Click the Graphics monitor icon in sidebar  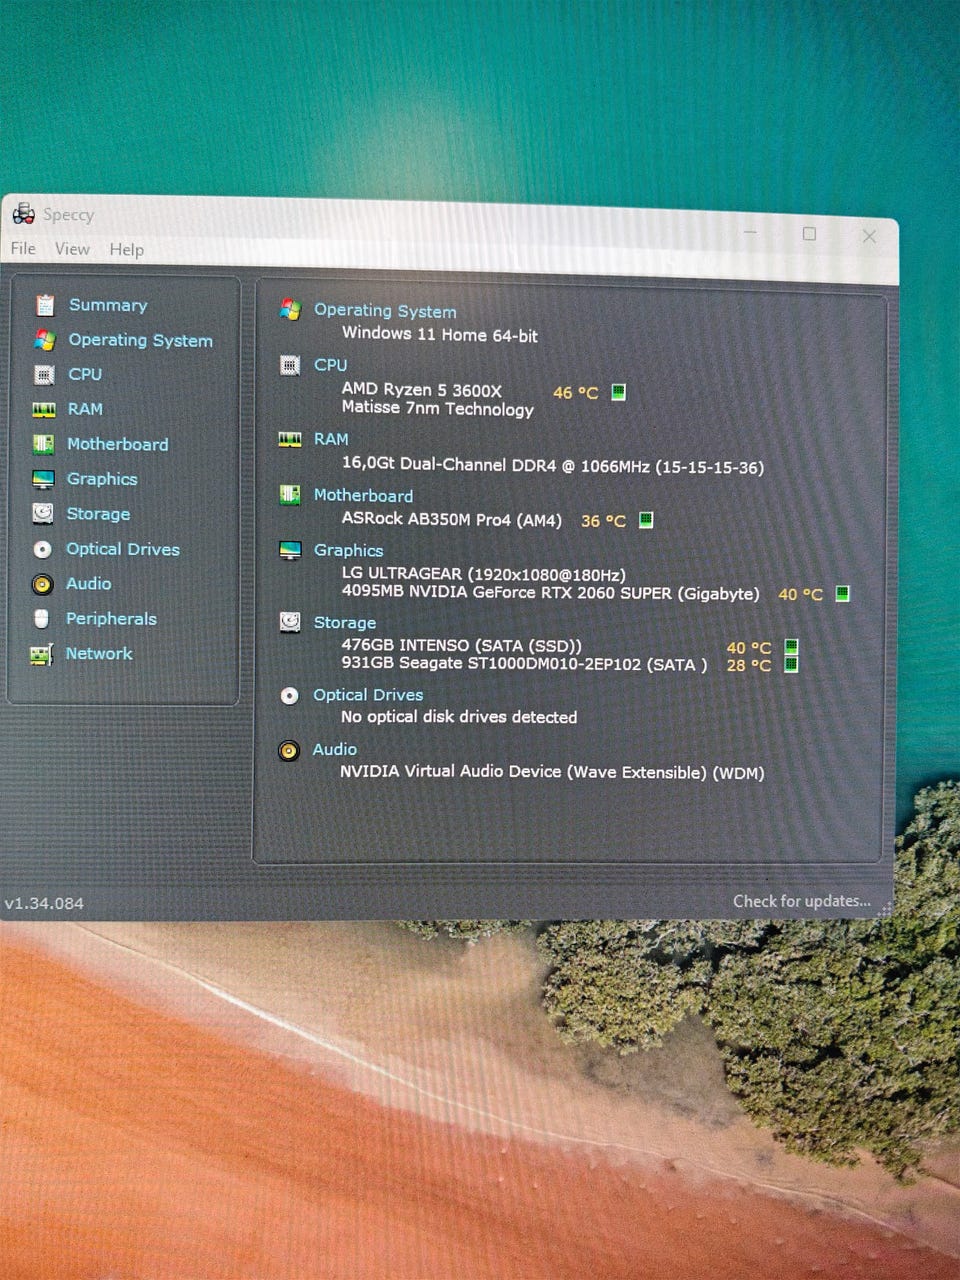43,479
